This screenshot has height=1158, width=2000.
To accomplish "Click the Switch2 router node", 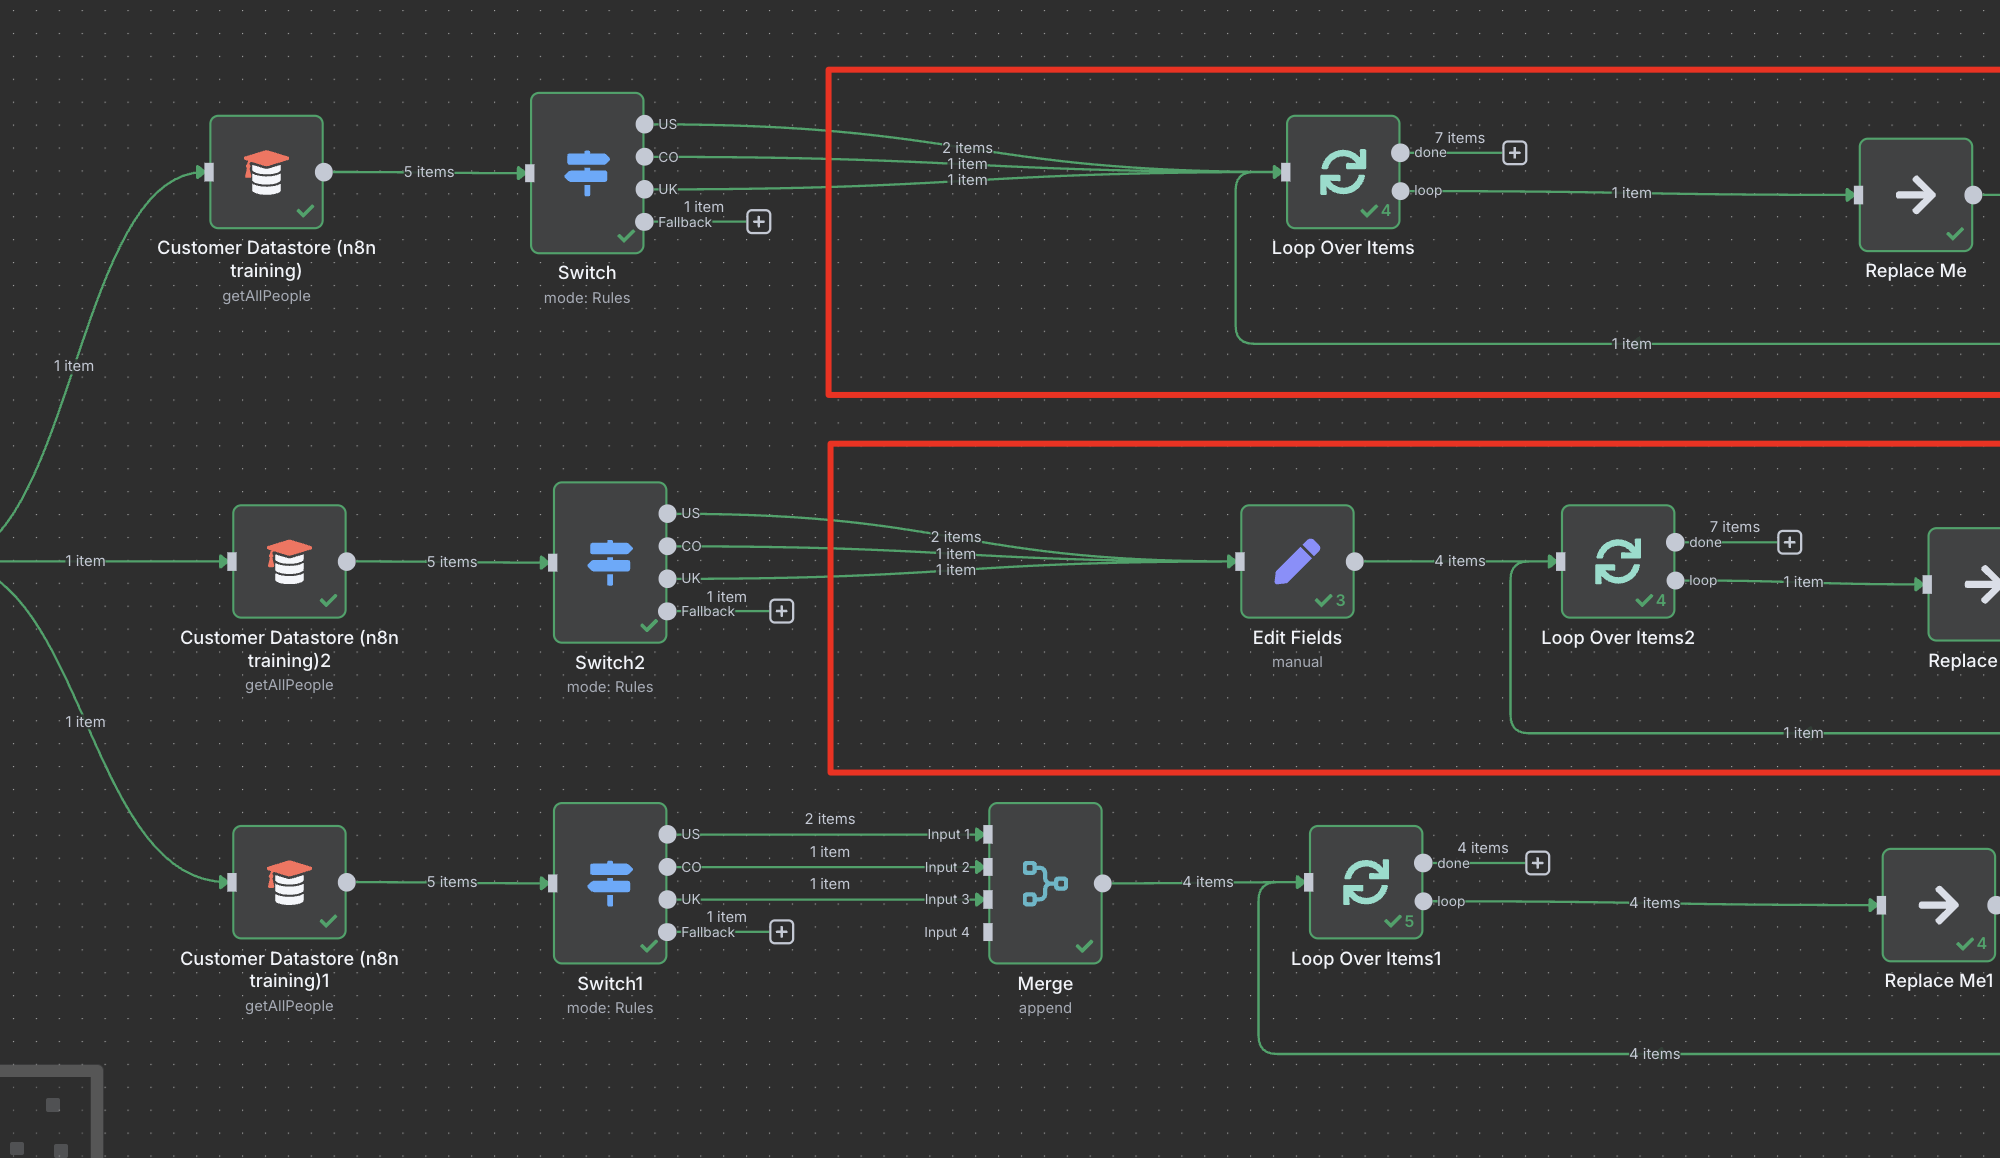I will [610, 562].
